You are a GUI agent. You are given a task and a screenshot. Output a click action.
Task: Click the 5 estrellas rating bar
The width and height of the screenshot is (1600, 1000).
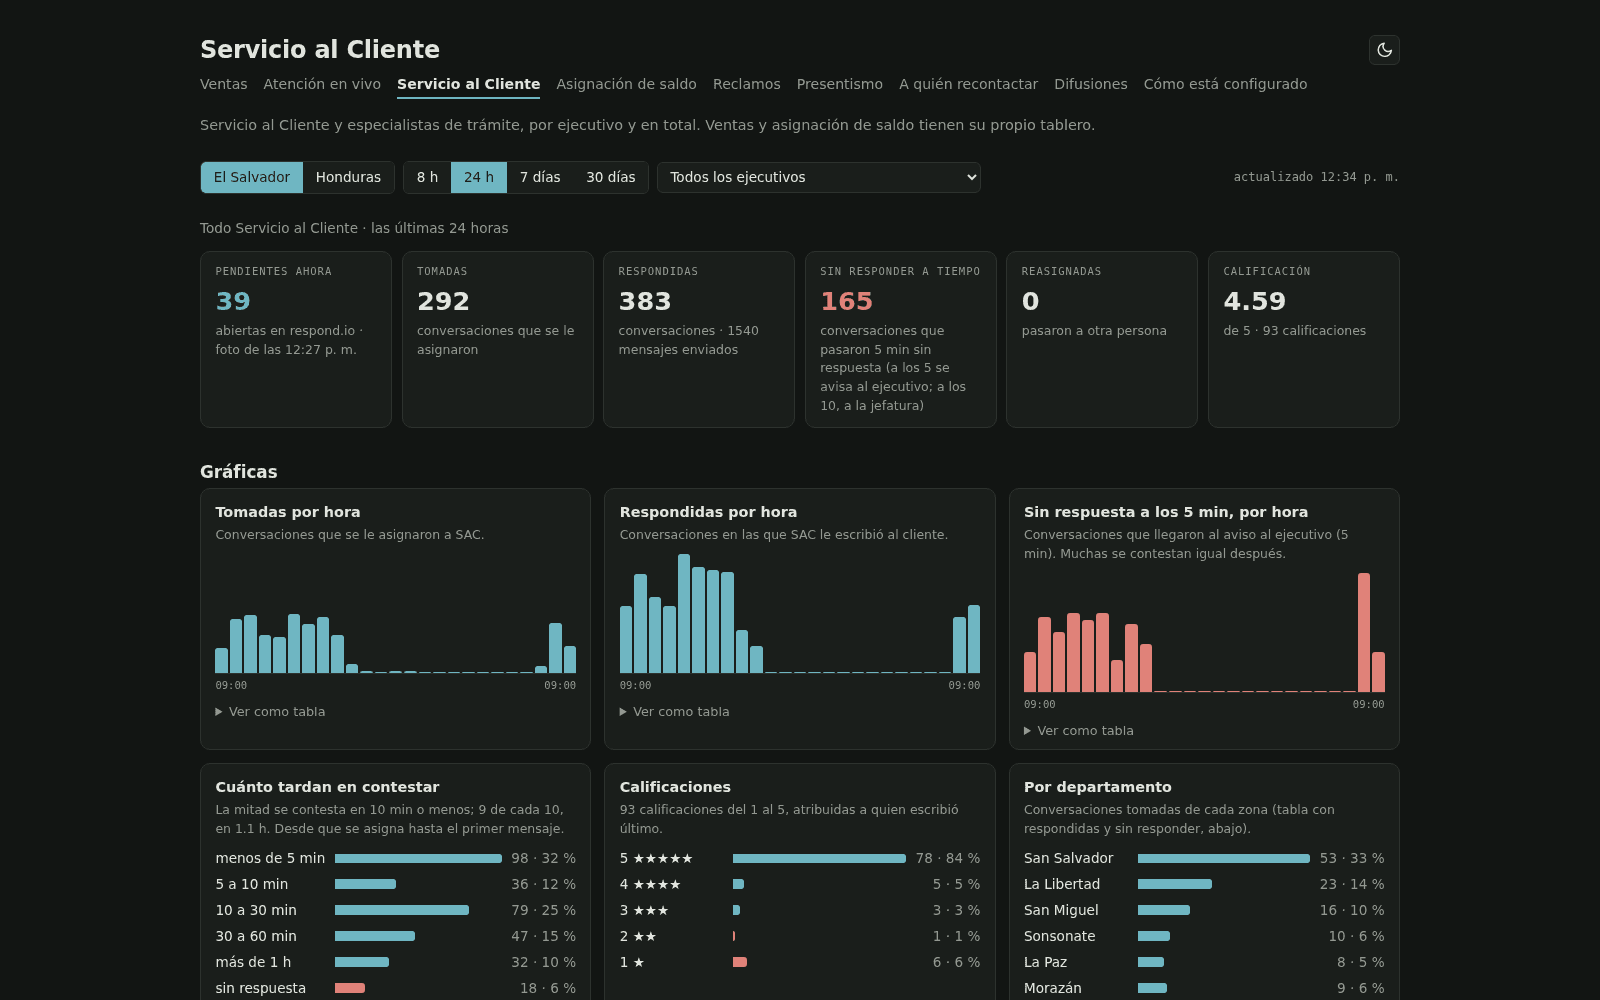click(819, 858)
